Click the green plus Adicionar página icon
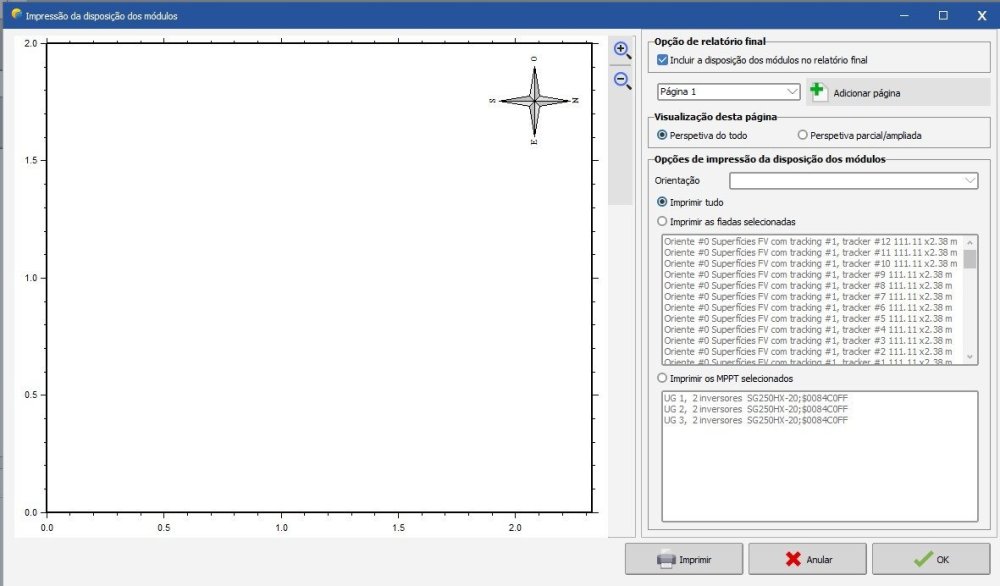1000x586 pixels. click(819, 92)
